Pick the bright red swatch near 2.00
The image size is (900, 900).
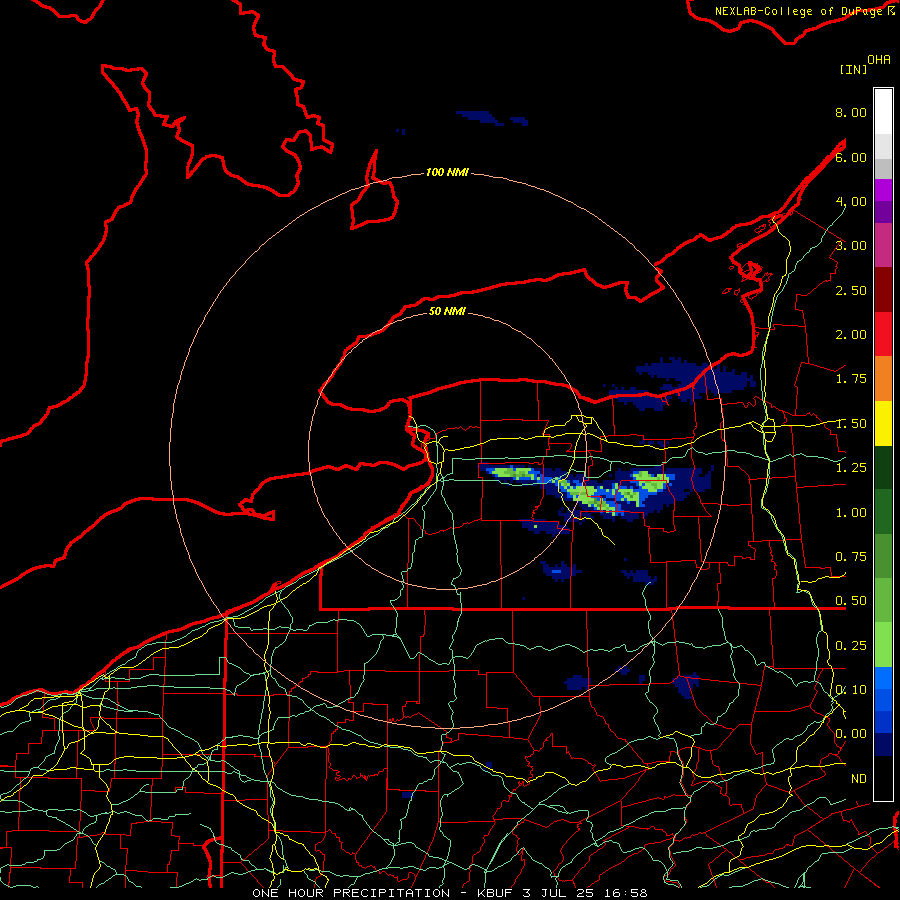pyautogui.click(x=883, y=334)
